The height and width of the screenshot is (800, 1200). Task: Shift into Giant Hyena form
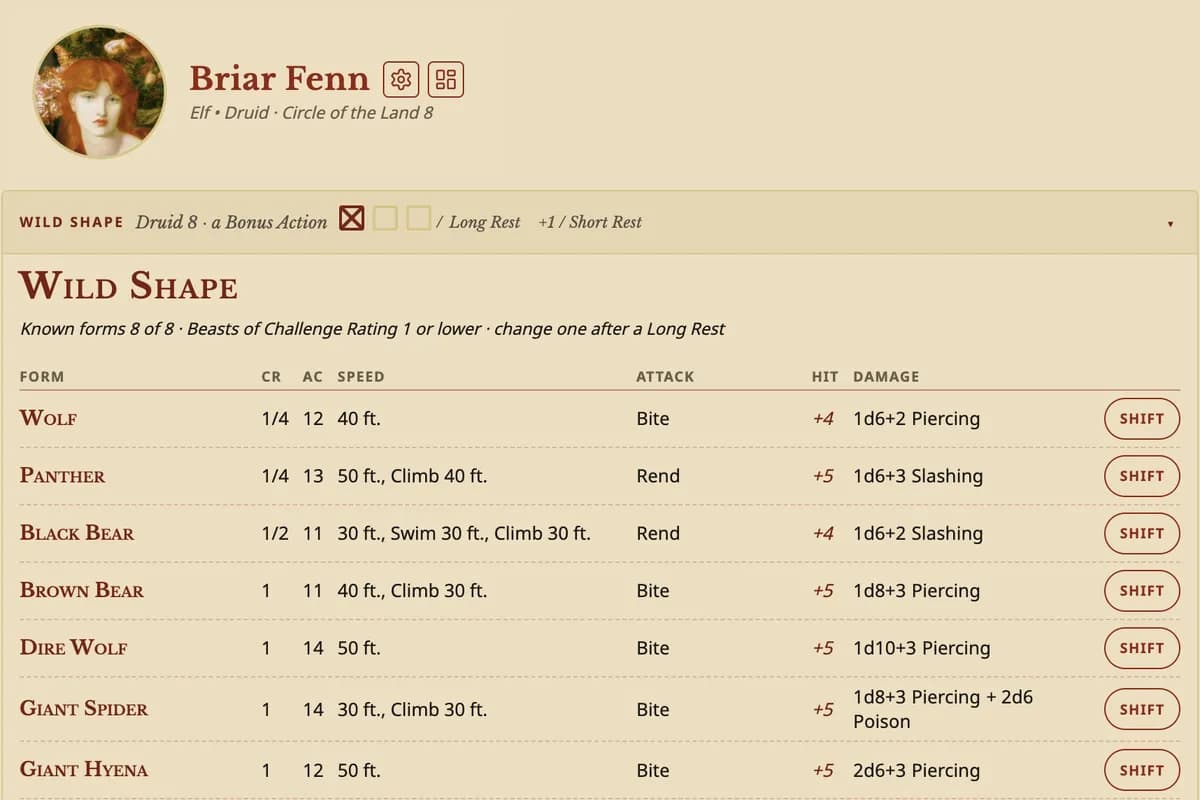coord(1142,770)
